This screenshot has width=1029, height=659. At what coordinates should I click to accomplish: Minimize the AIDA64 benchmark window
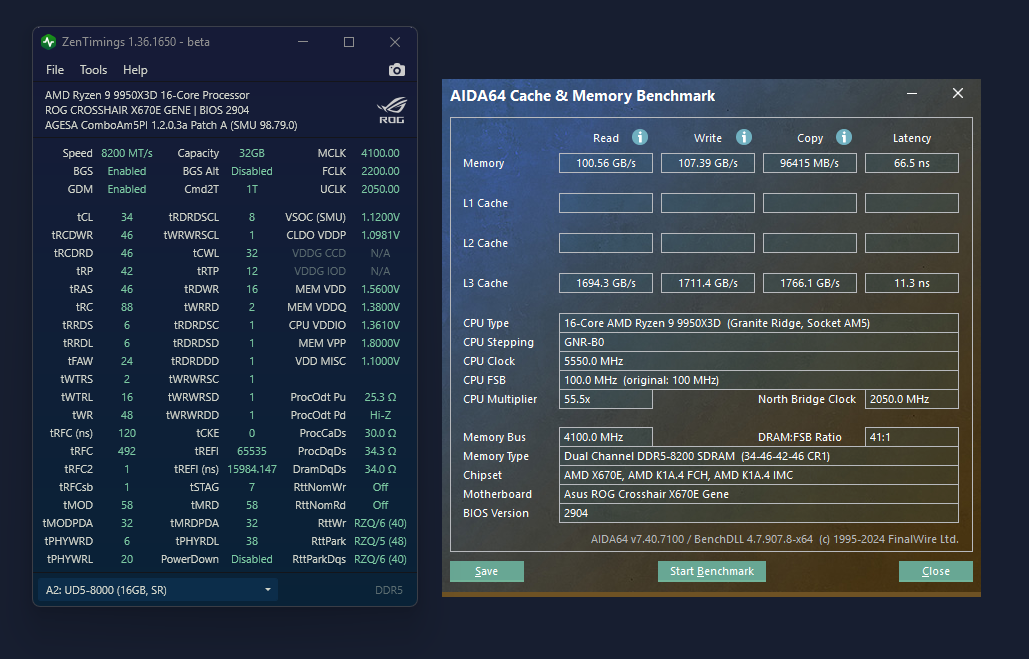pos(912,94)
